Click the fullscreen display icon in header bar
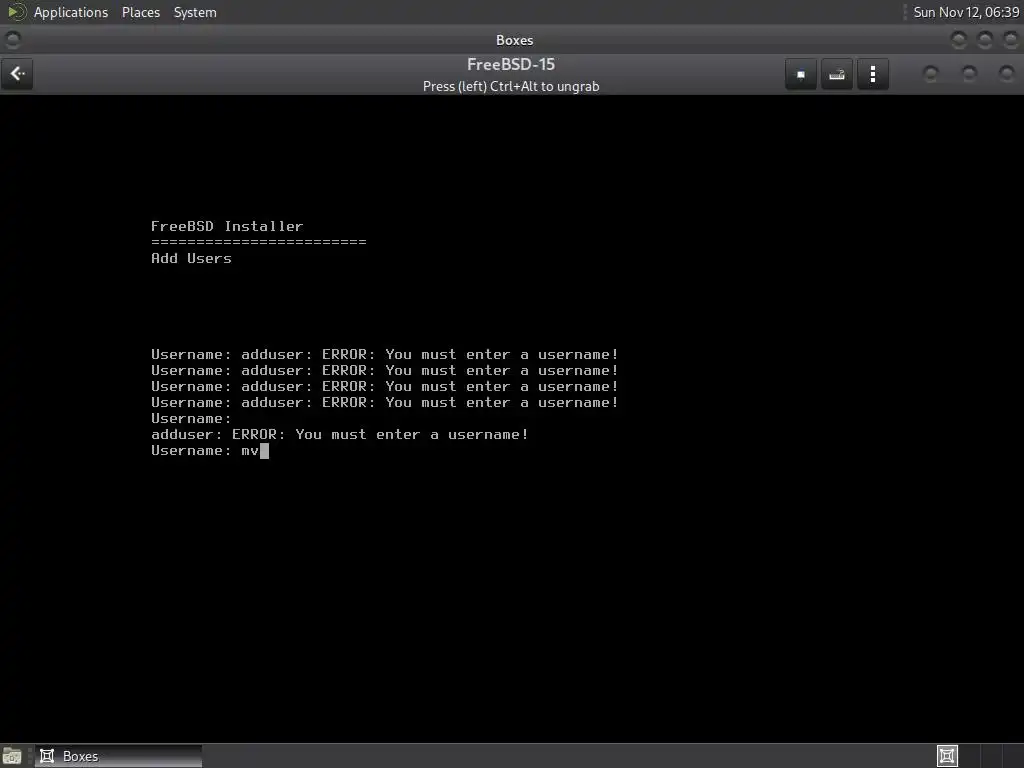Image resolution: width=1024 pixels, height=768 pixels. [801, 74]
